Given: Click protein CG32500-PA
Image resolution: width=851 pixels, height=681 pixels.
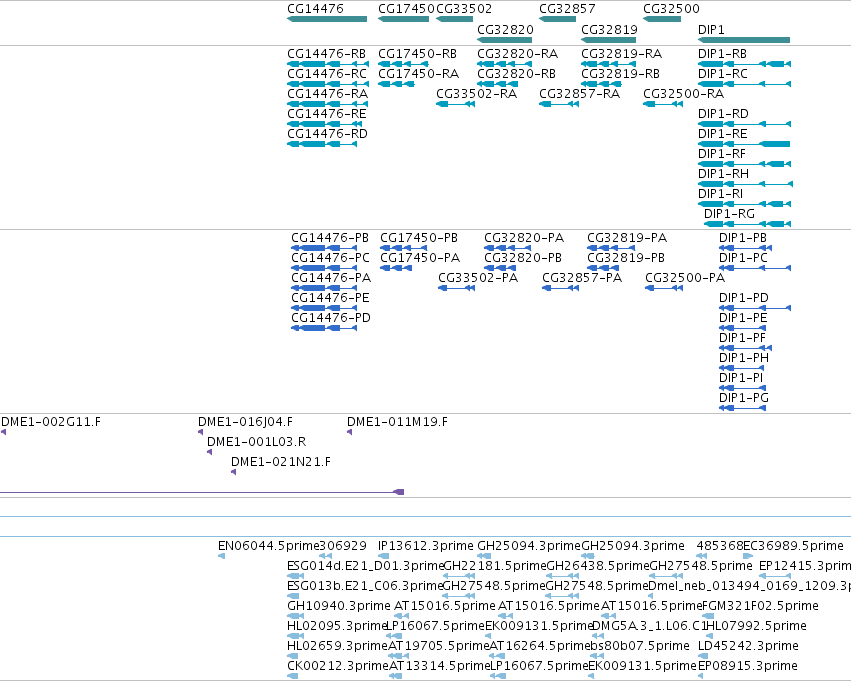Looking at the screenshot, I should pos(685,278).
